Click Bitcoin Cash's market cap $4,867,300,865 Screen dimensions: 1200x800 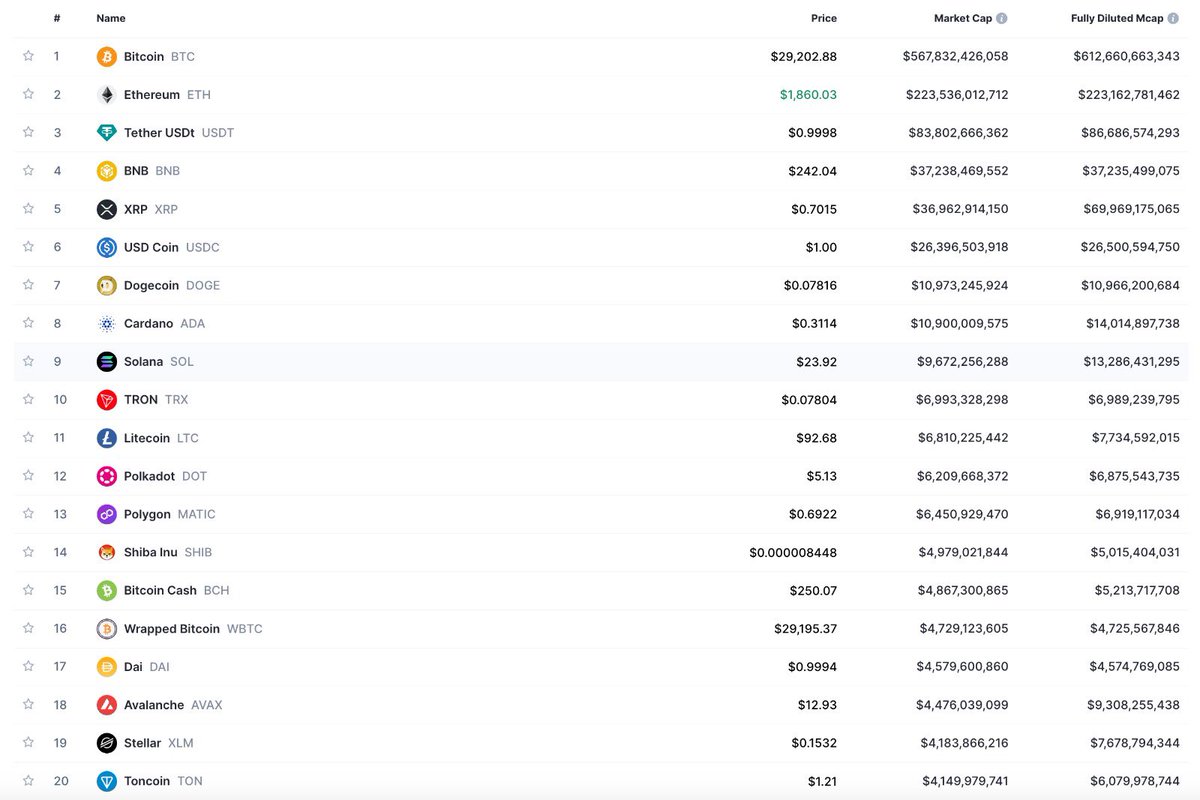(963, 591)
